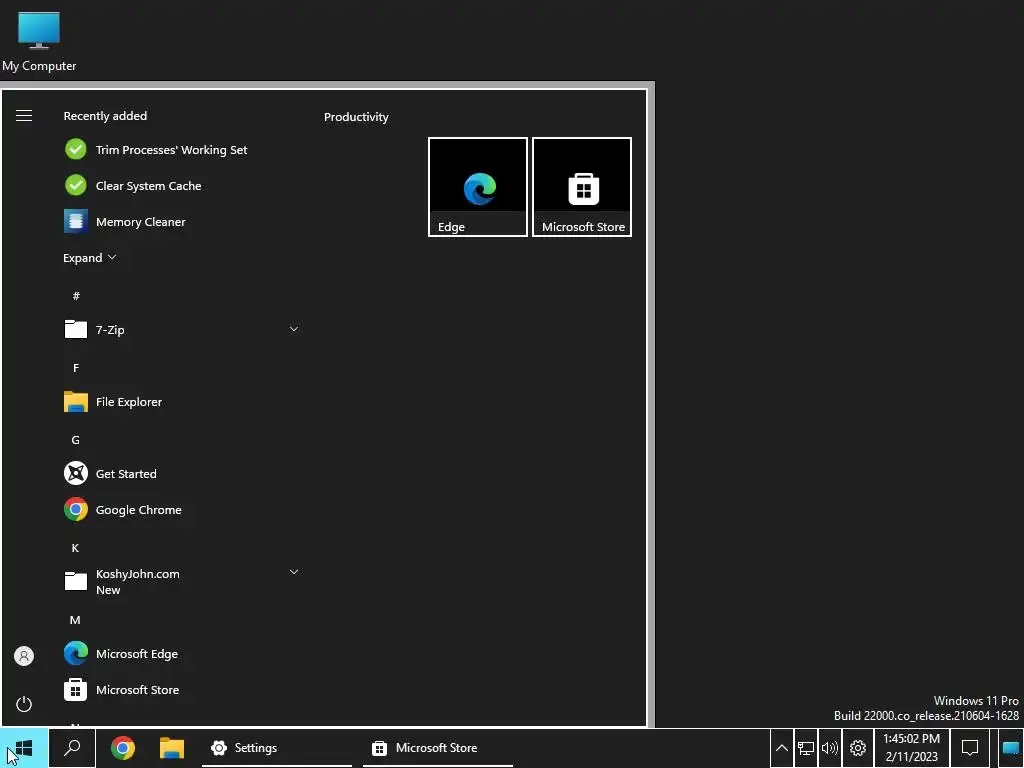Click the Recently added heading
This screenshot has width=1024, height=768.
pos(105,116)
